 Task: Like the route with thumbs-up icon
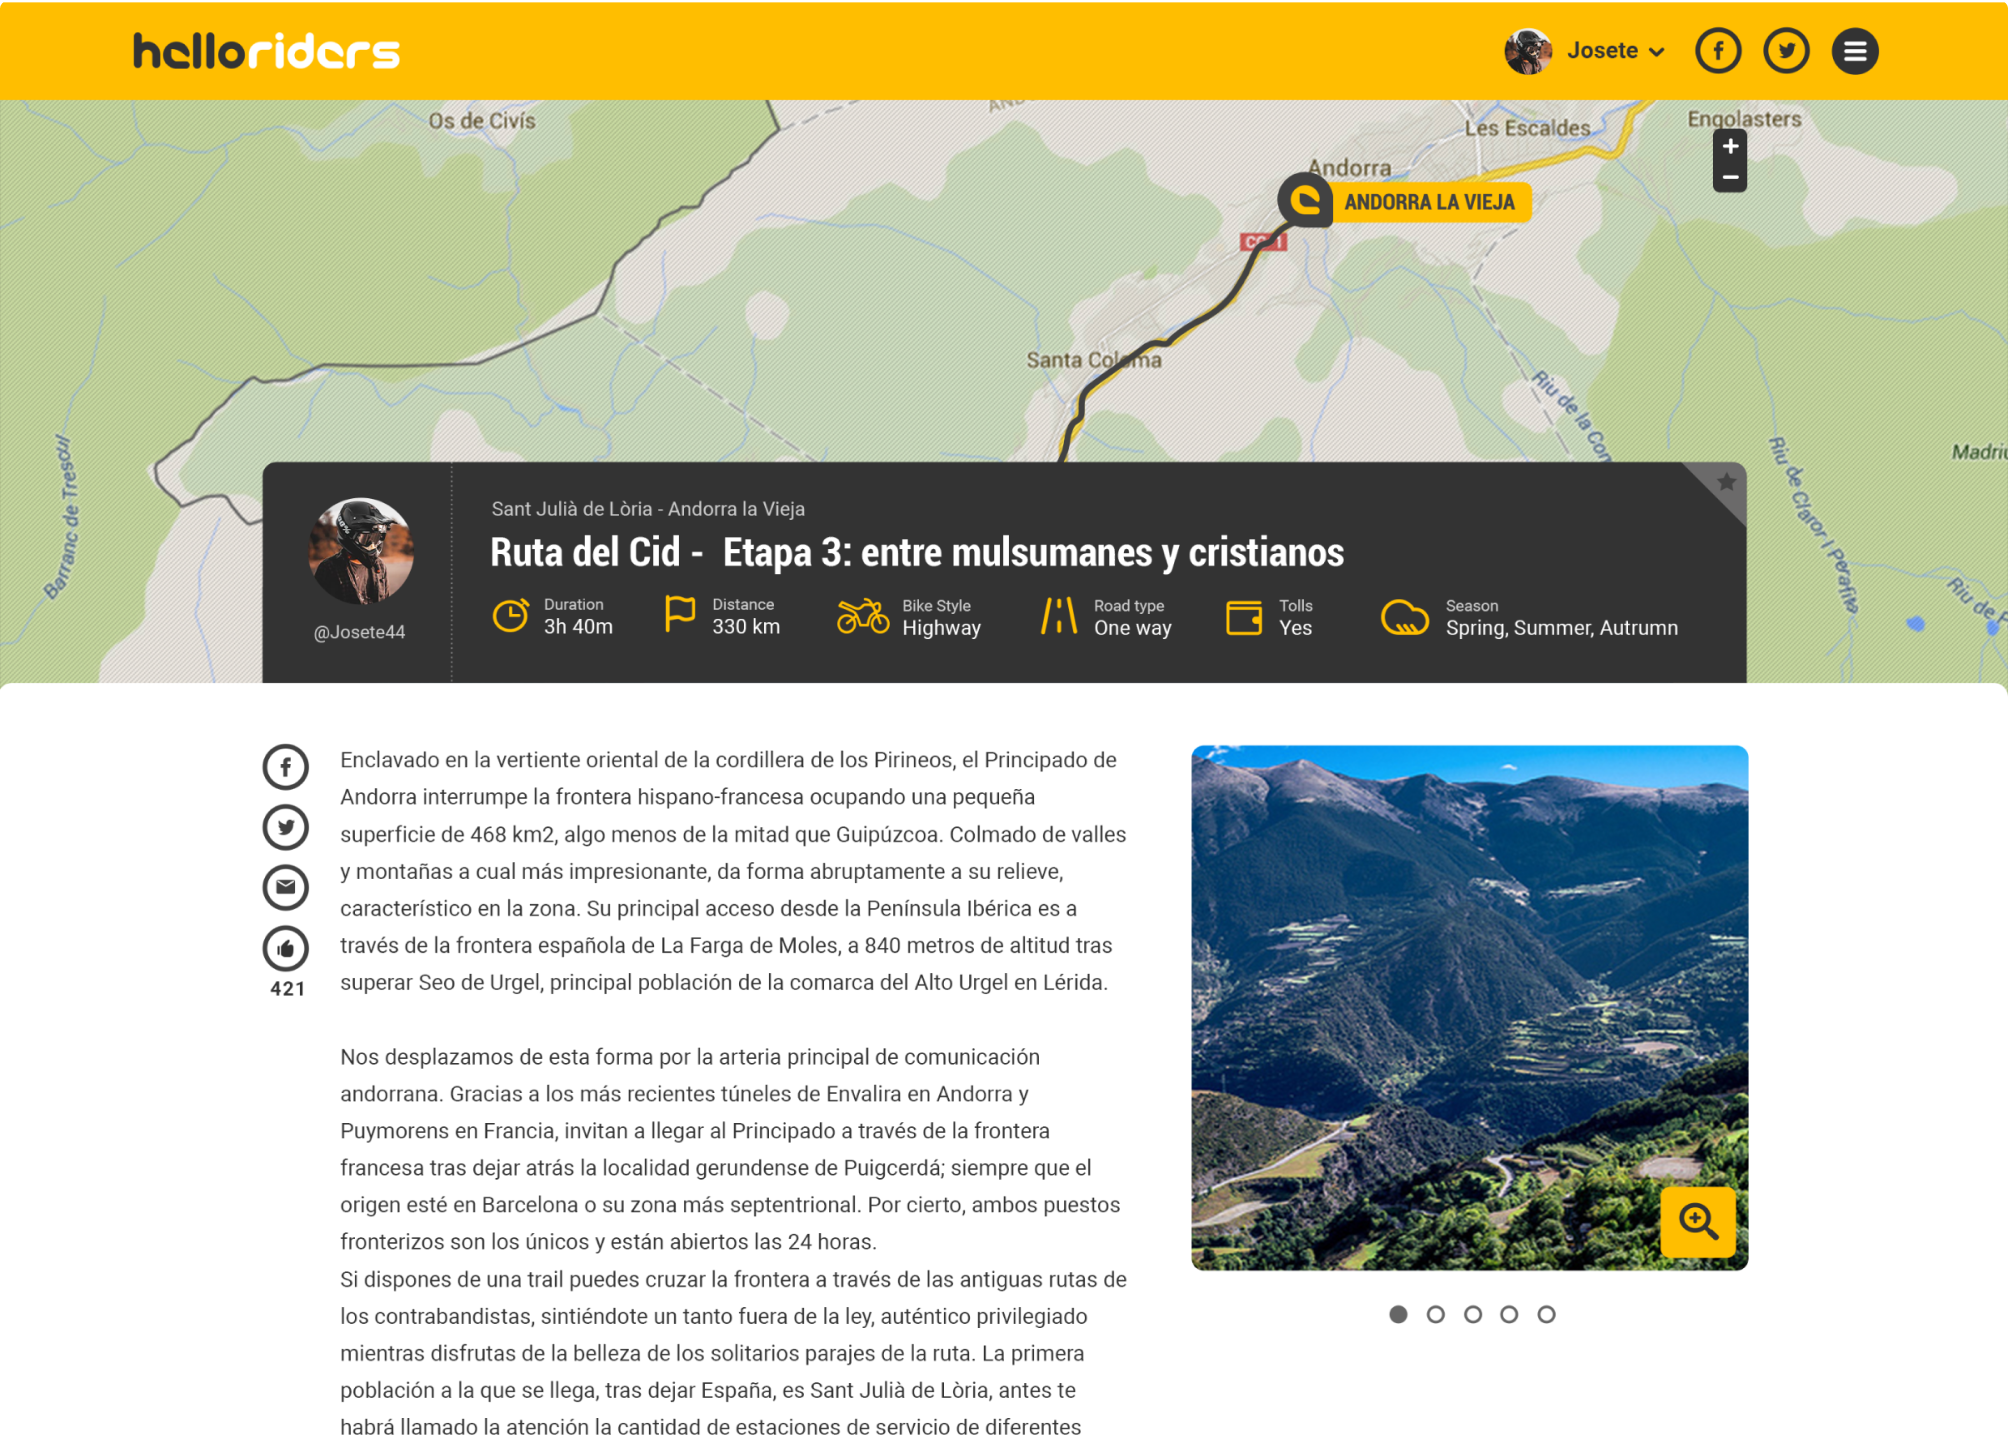[x=285, y=948]
